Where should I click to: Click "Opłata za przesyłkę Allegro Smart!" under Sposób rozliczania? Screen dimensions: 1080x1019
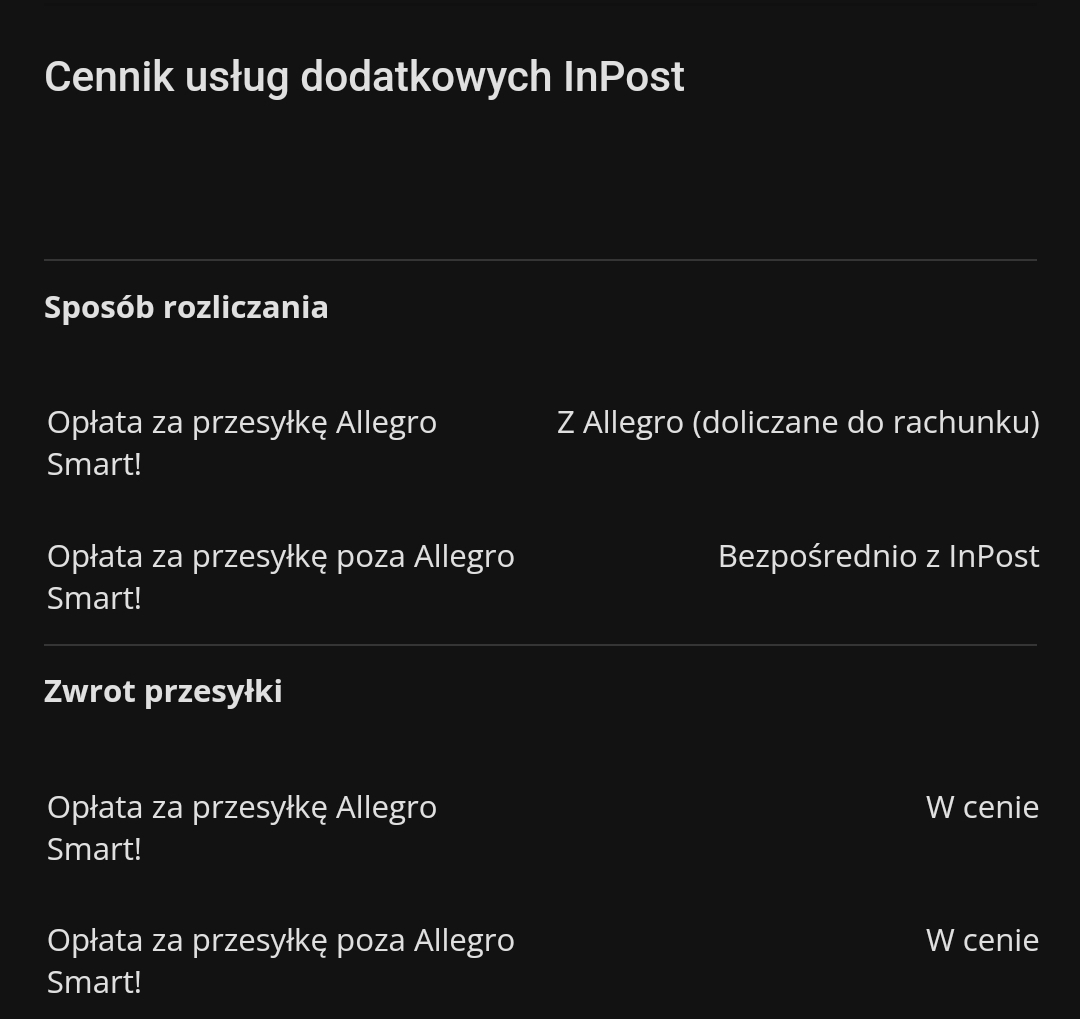(242, 442)
